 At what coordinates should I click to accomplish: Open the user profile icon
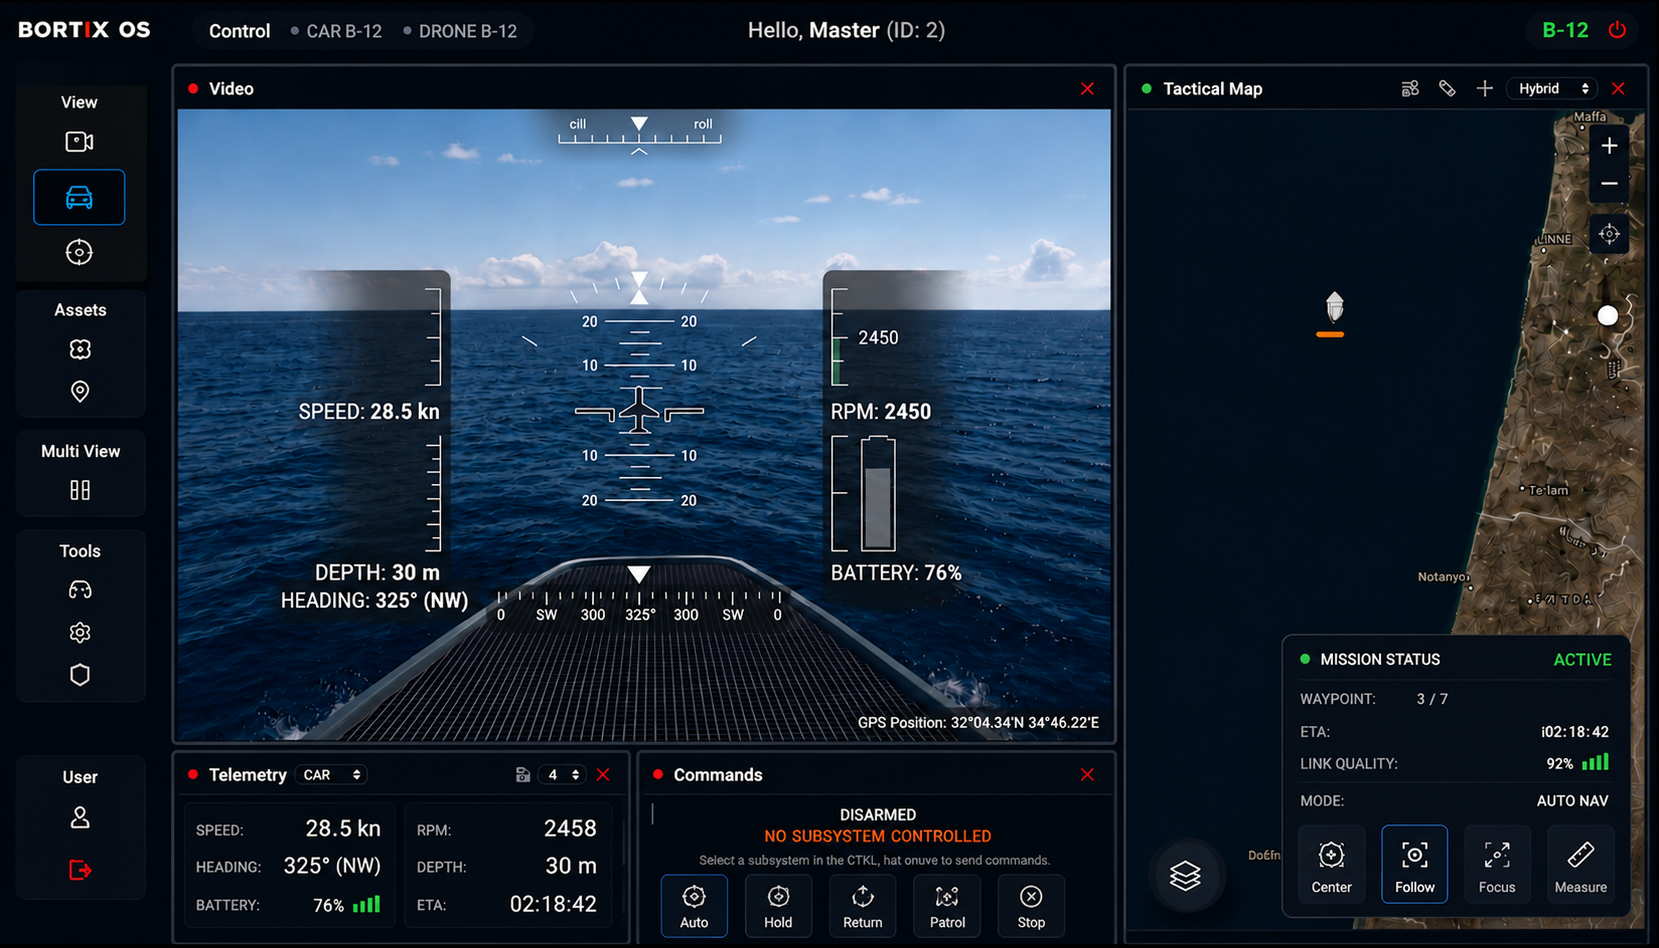[x=80, y=818]
